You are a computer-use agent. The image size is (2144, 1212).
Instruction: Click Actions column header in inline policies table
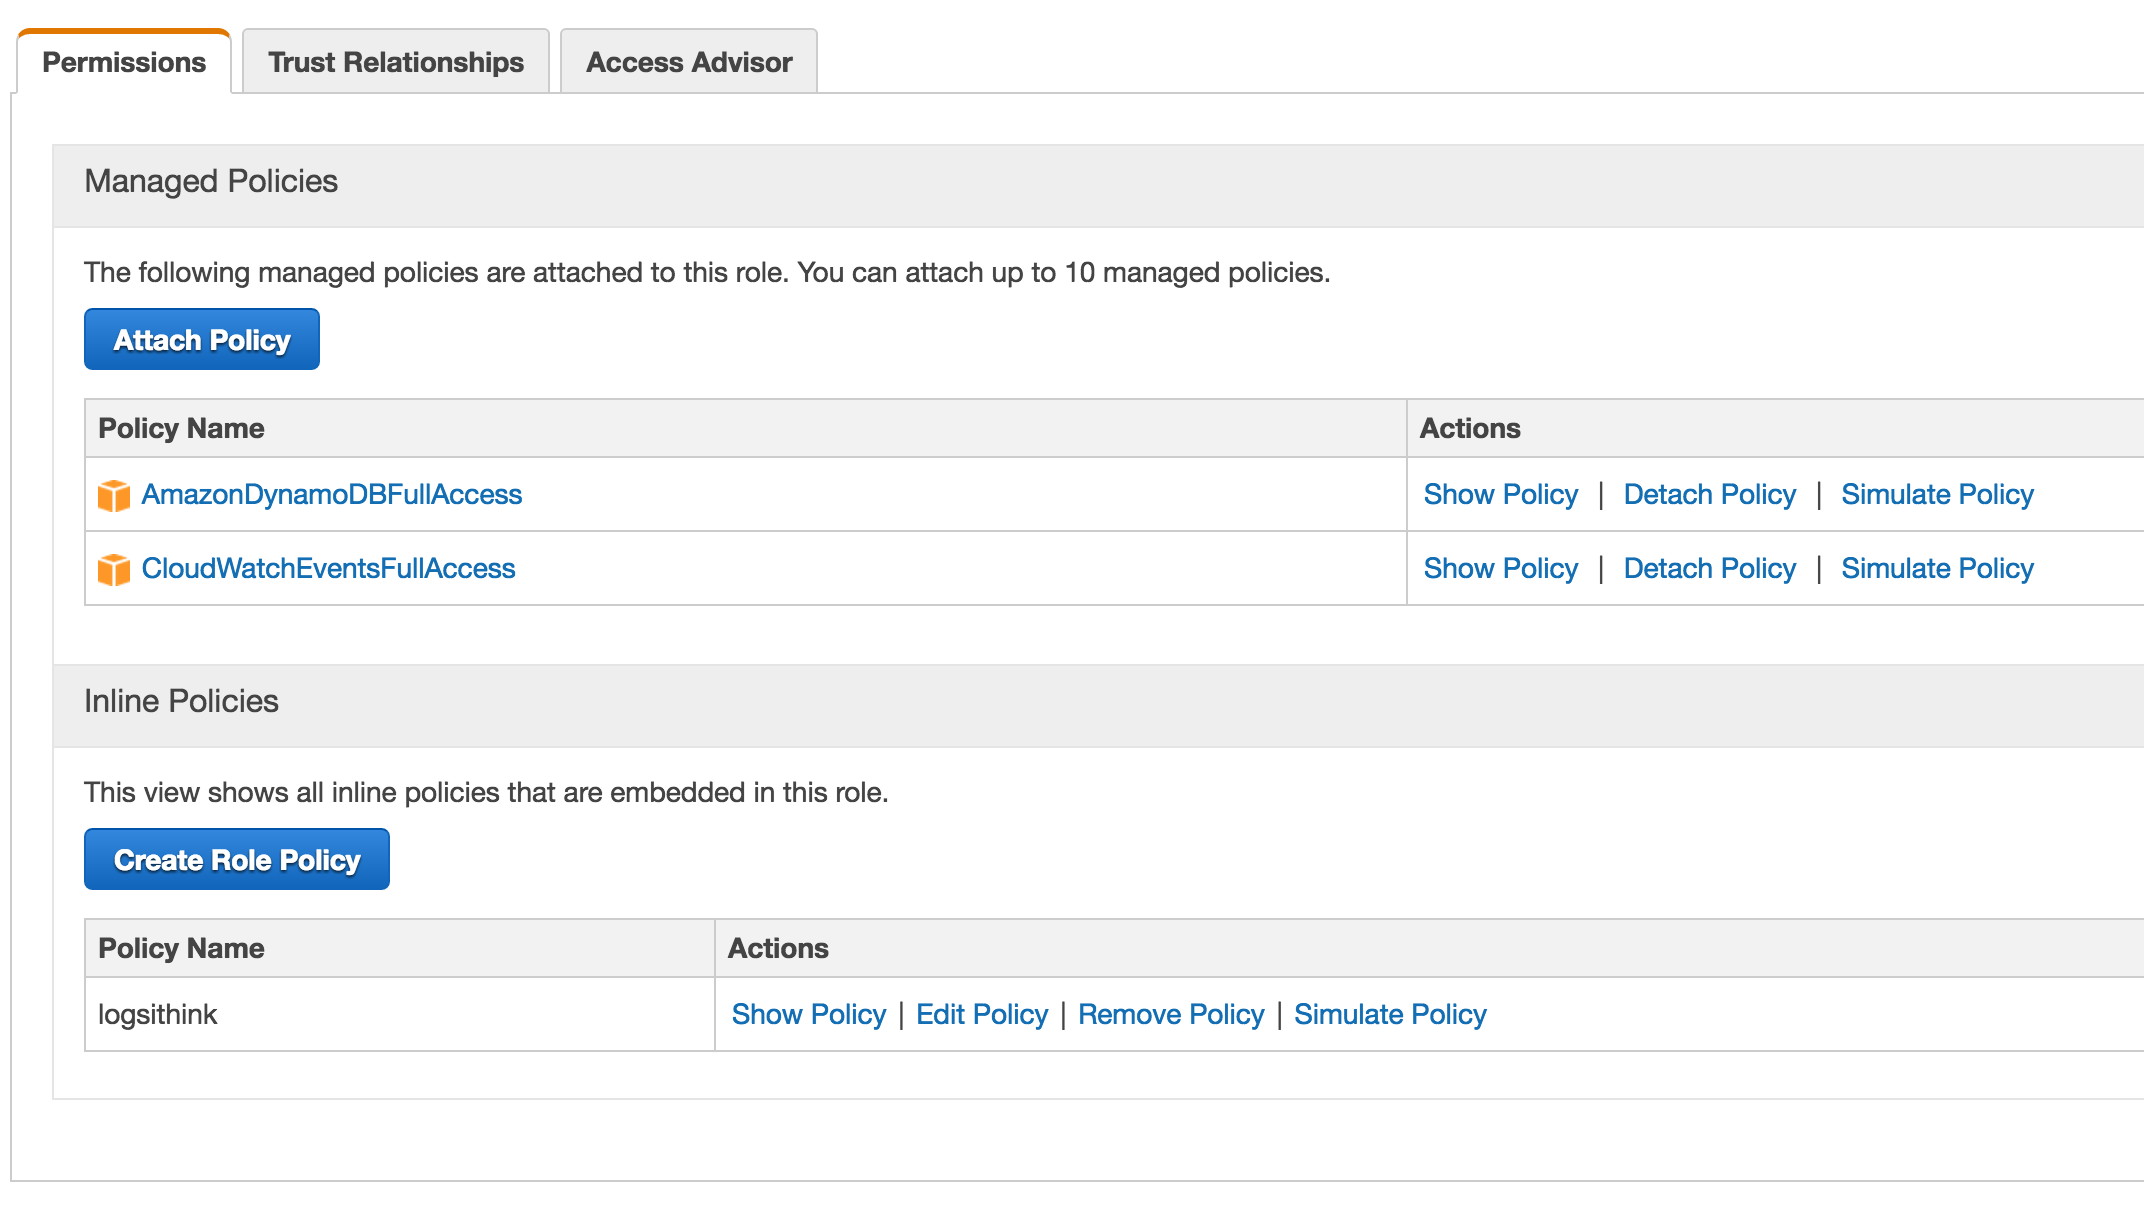[1430, 948]
